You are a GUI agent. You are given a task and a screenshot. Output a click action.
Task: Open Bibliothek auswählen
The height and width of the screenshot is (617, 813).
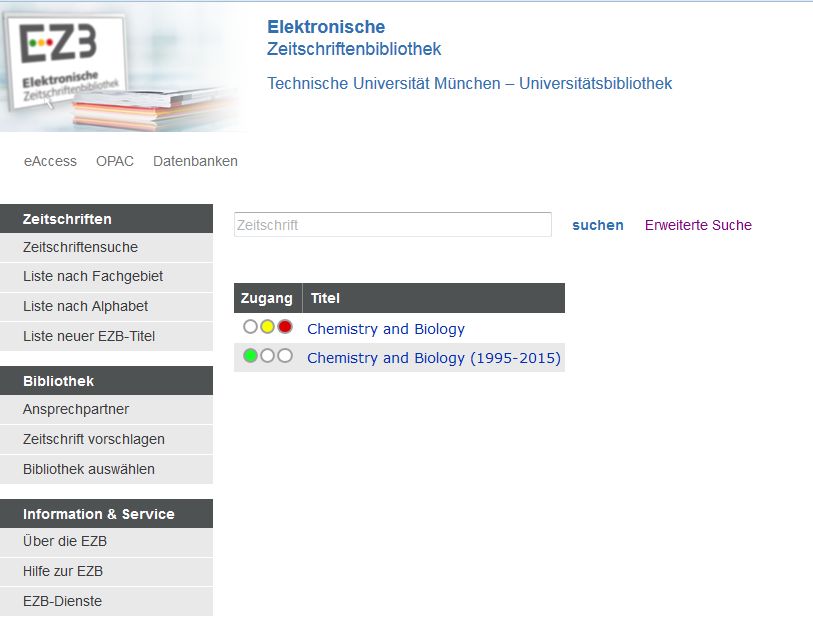89,469
